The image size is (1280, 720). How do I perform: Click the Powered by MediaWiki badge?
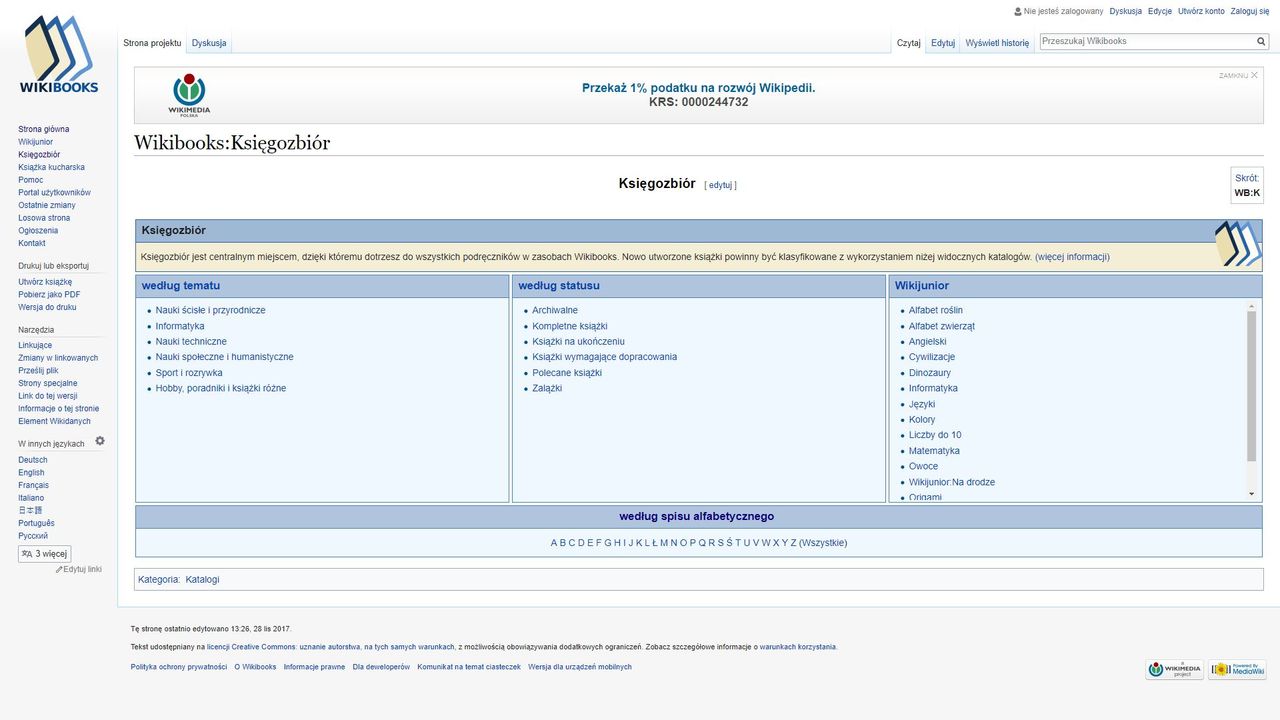[1237, 670]
